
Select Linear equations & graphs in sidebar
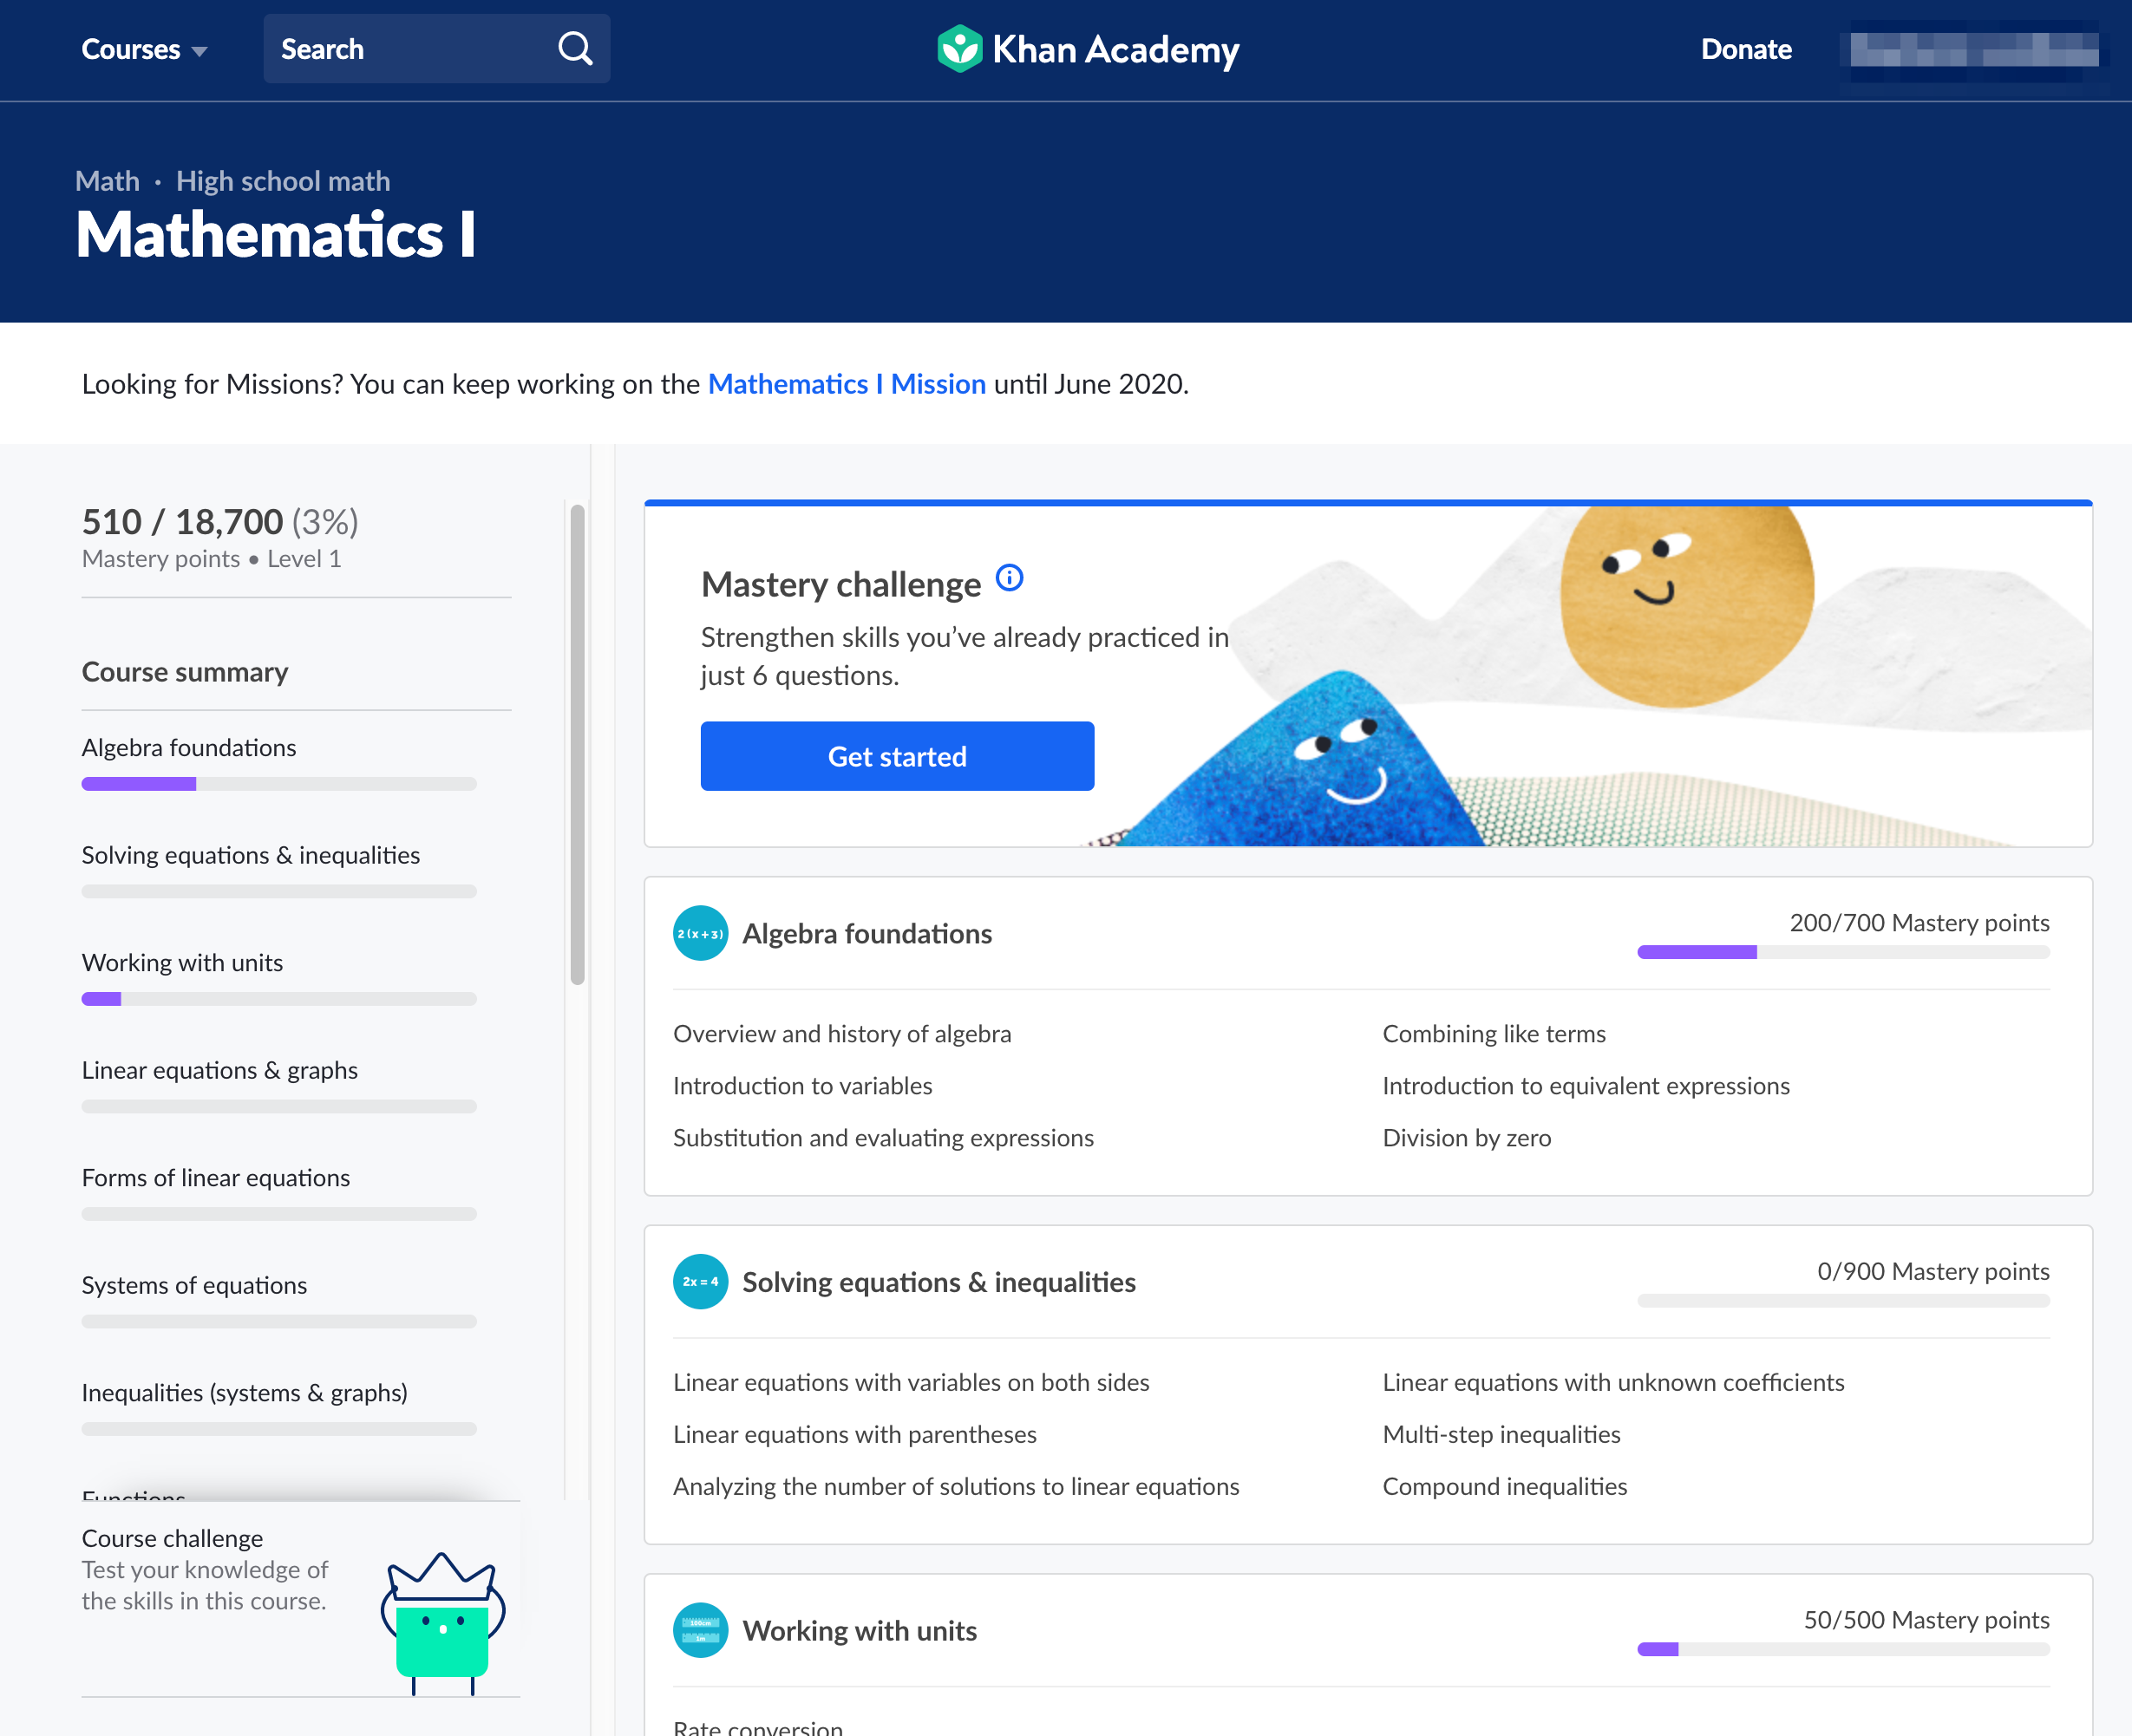coord(219,1070)
